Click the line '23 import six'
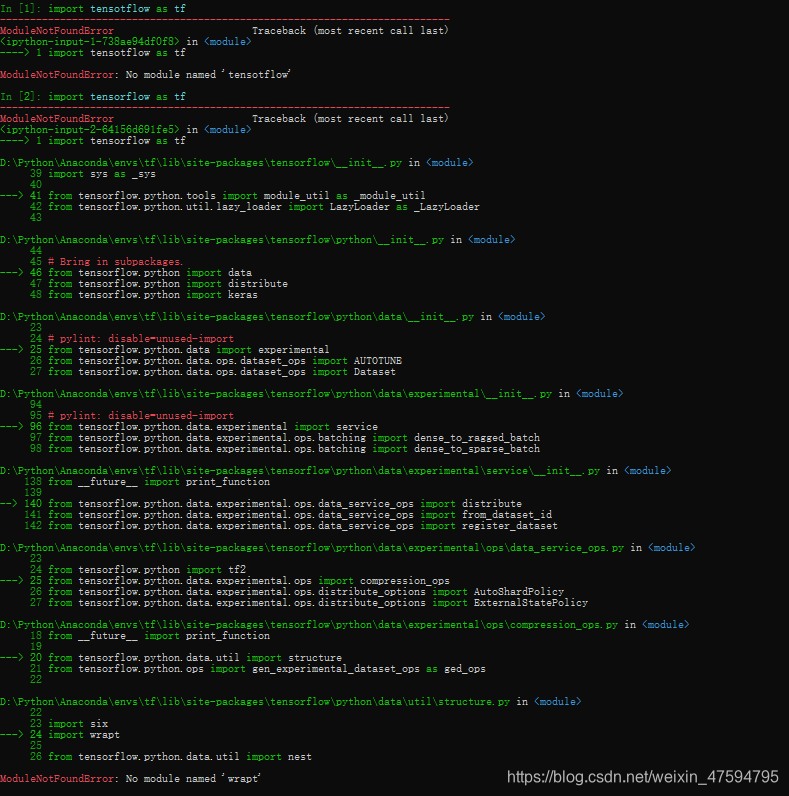 point(69,724)
